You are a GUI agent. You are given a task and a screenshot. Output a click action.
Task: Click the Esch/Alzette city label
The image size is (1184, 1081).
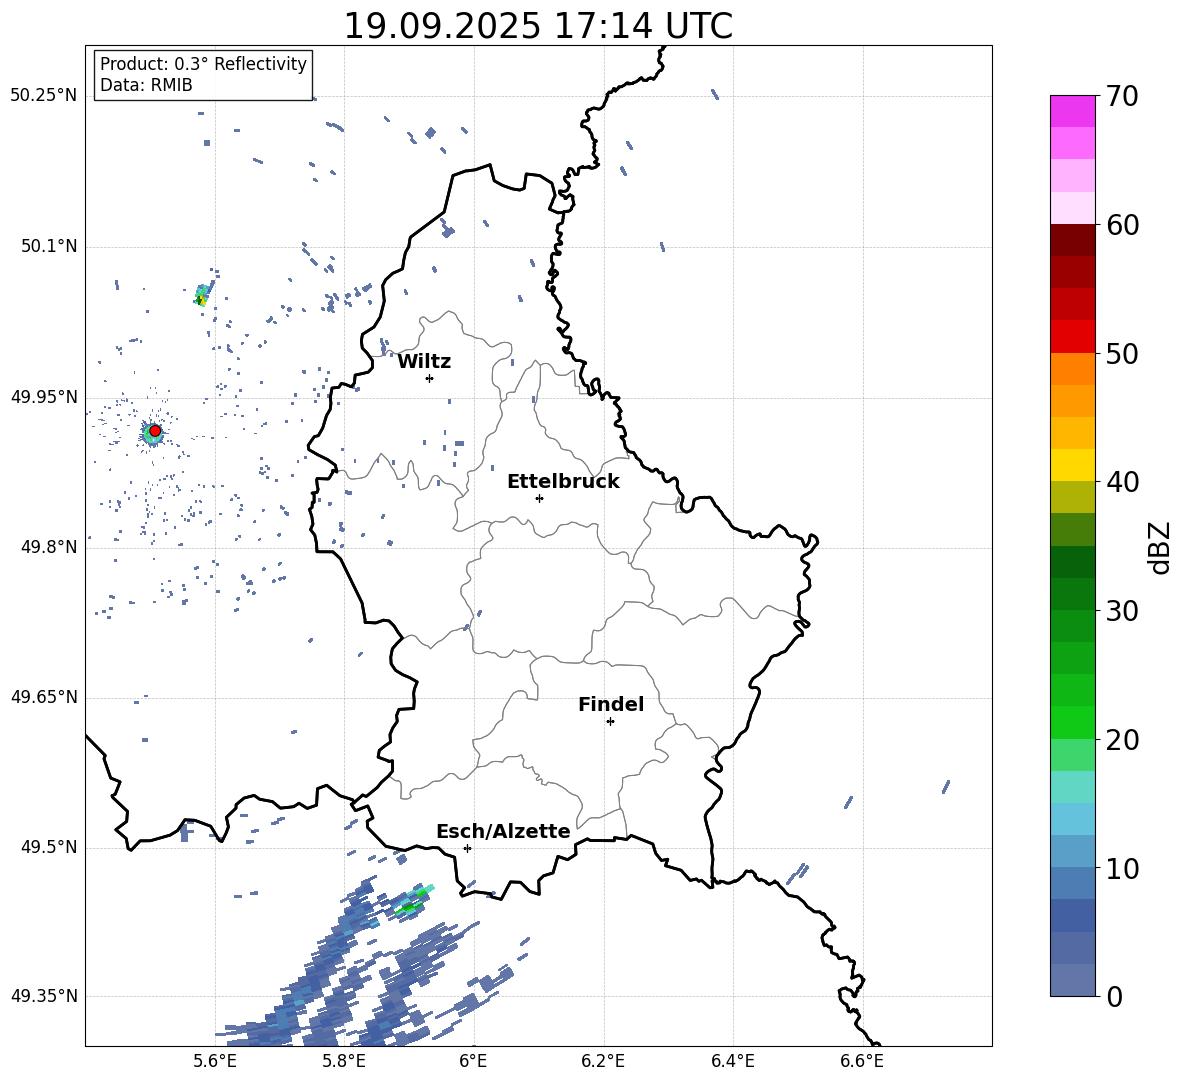(504, 831)
